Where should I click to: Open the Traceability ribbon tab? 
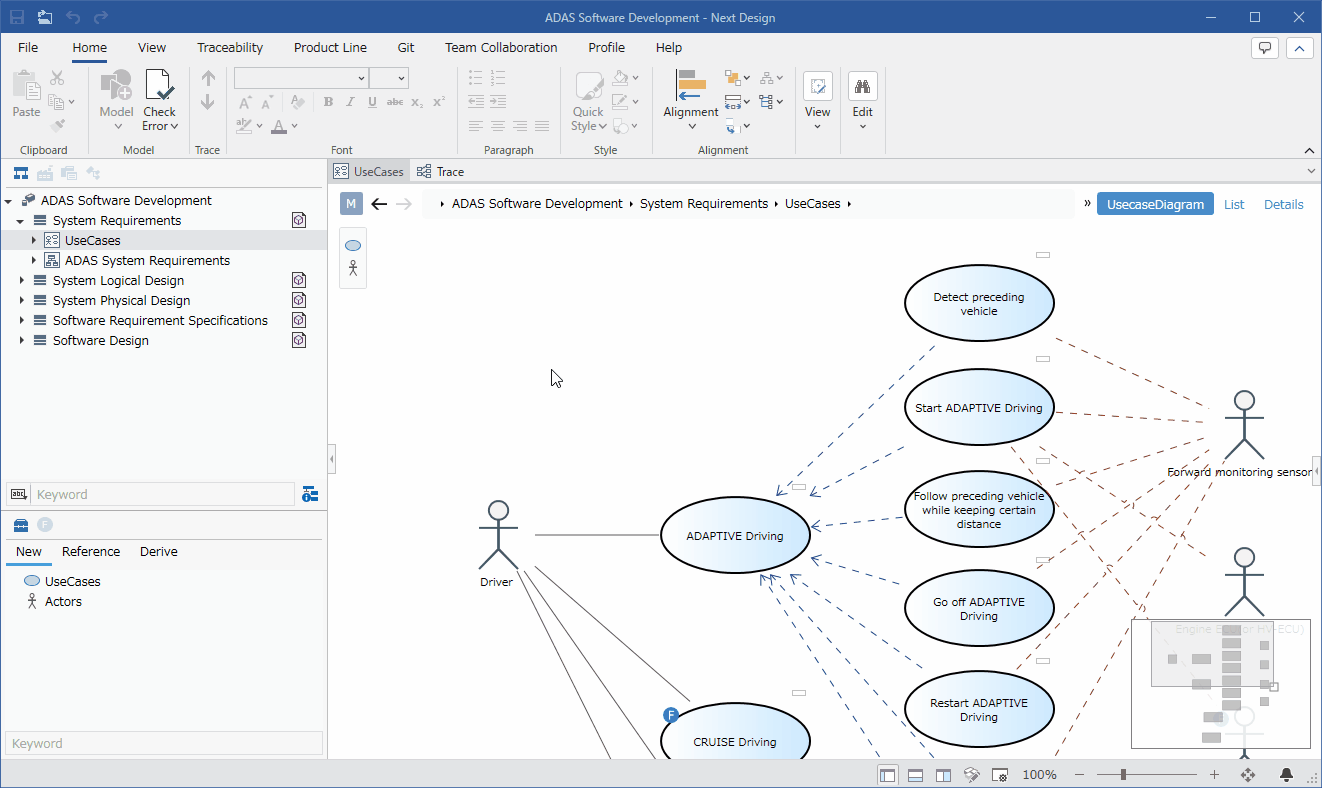230,47
